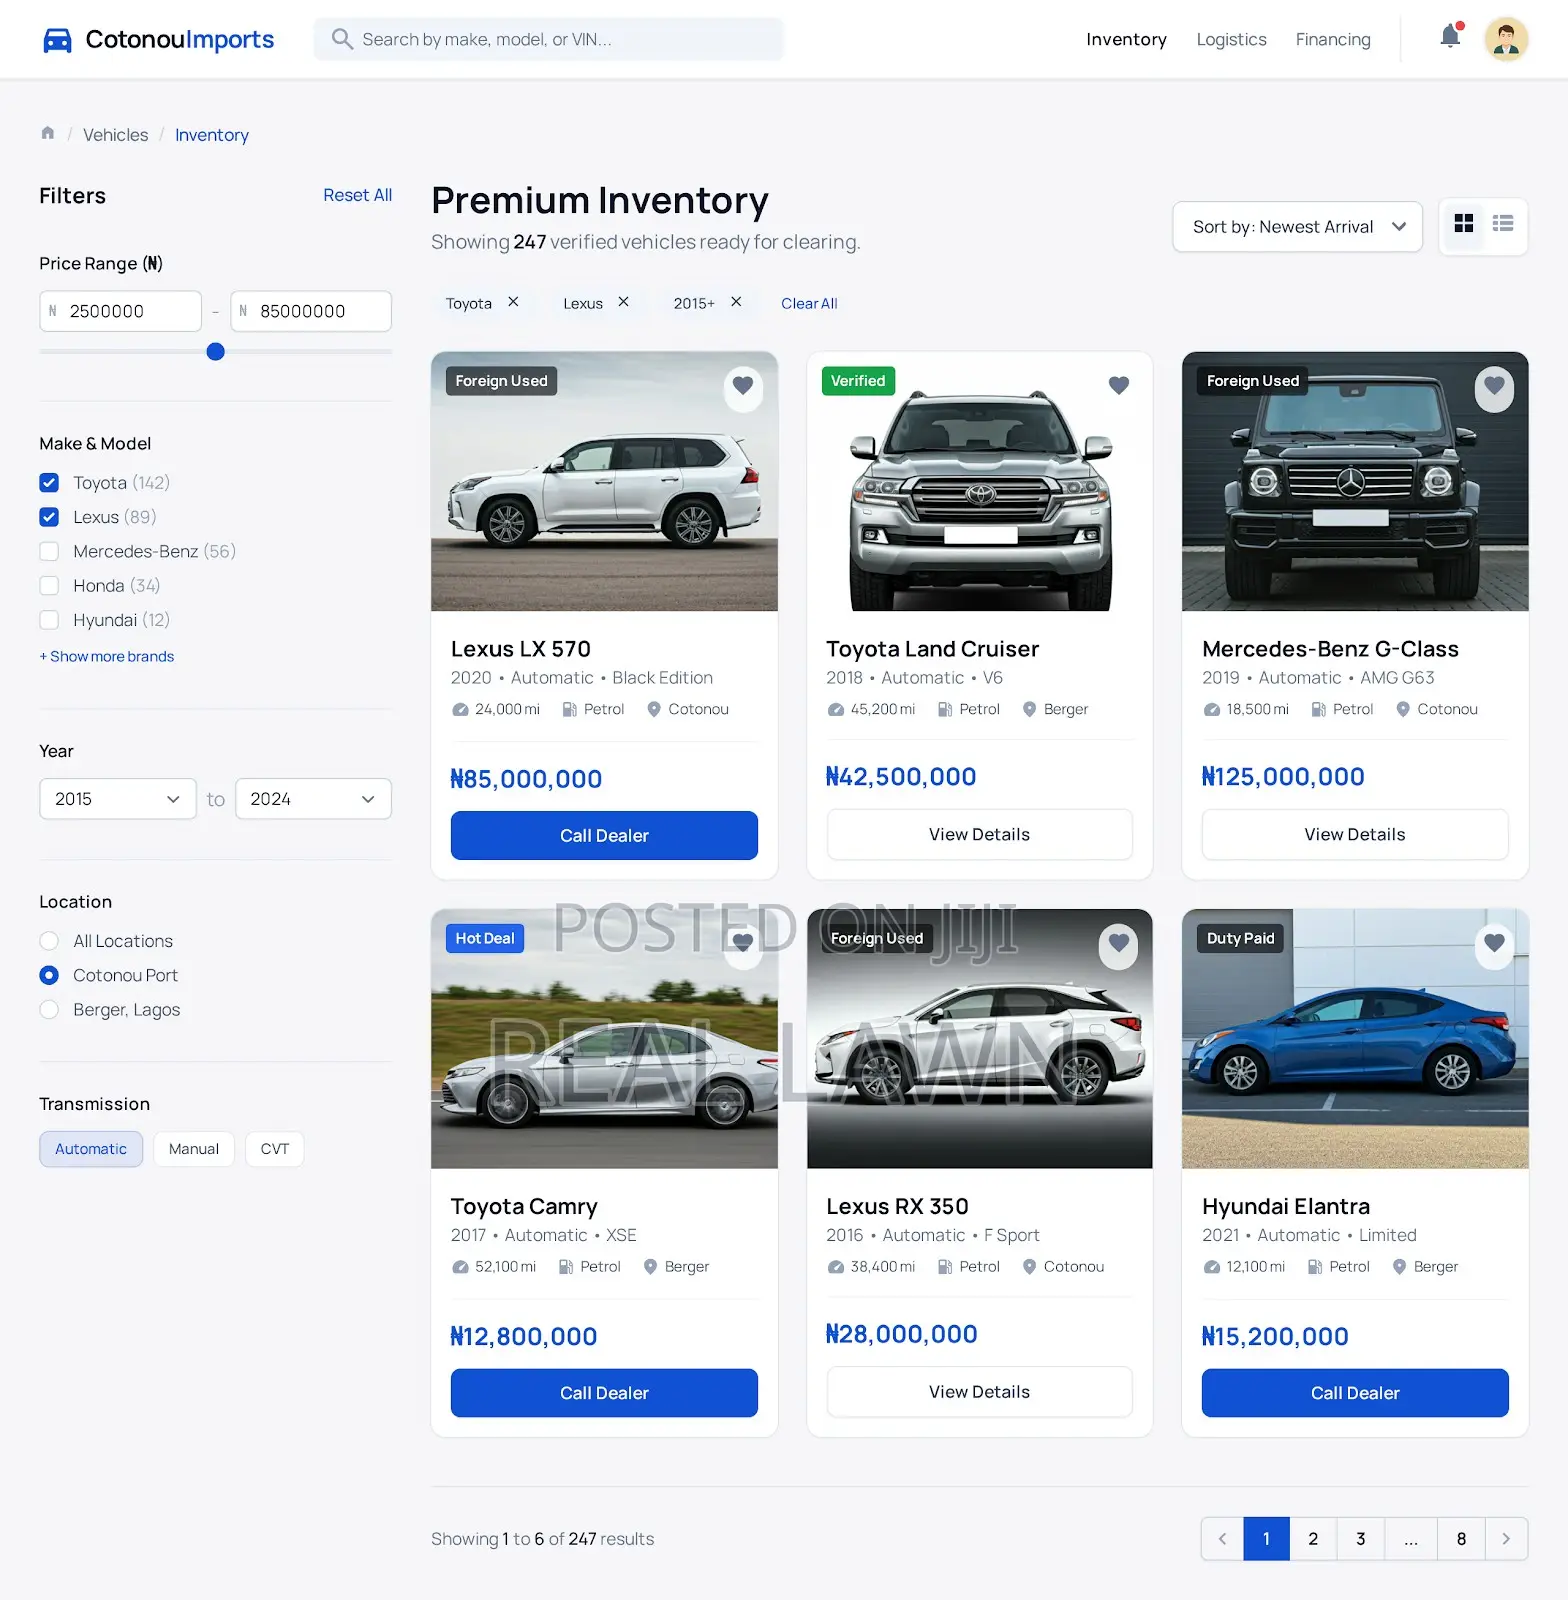Click fuel pump icon on Toyota Camry card
This screenshot has height=1600, width=1568.
point(566,1267)
